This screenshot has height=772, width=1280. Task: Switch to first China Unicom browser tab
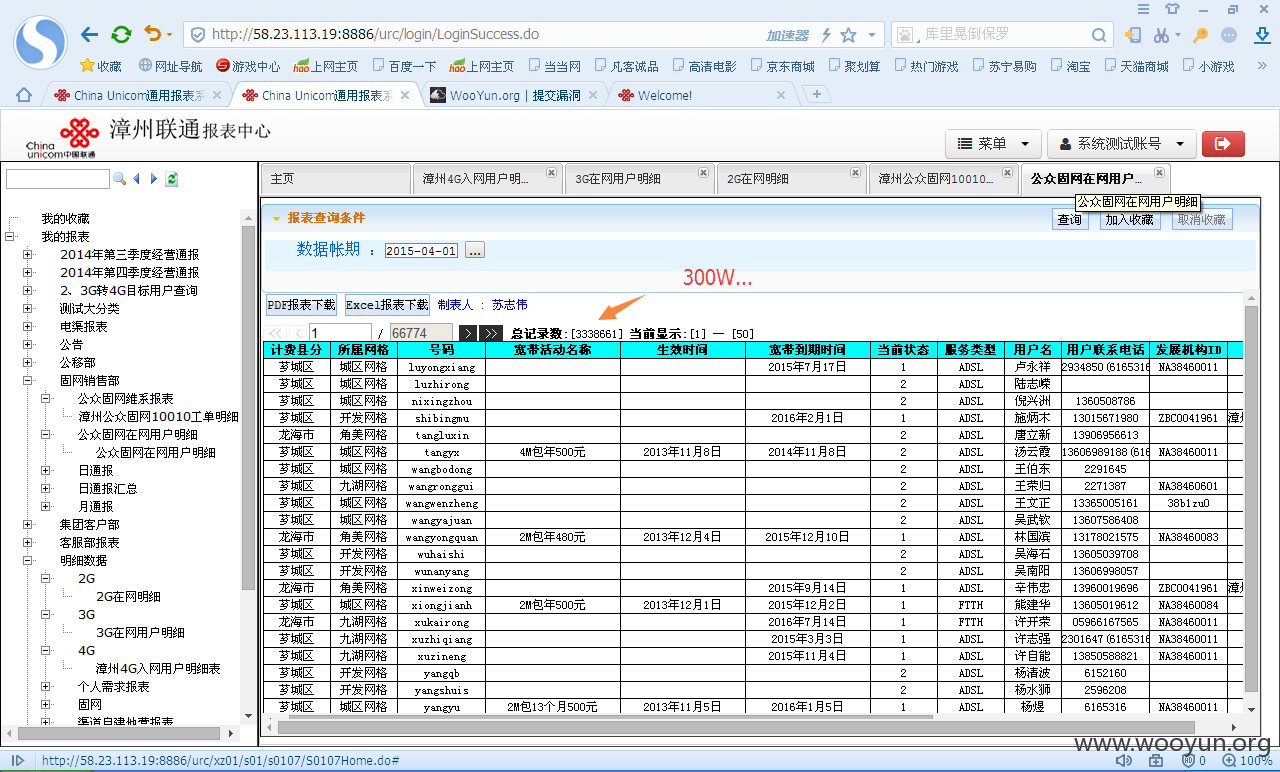tap(137, 95)
